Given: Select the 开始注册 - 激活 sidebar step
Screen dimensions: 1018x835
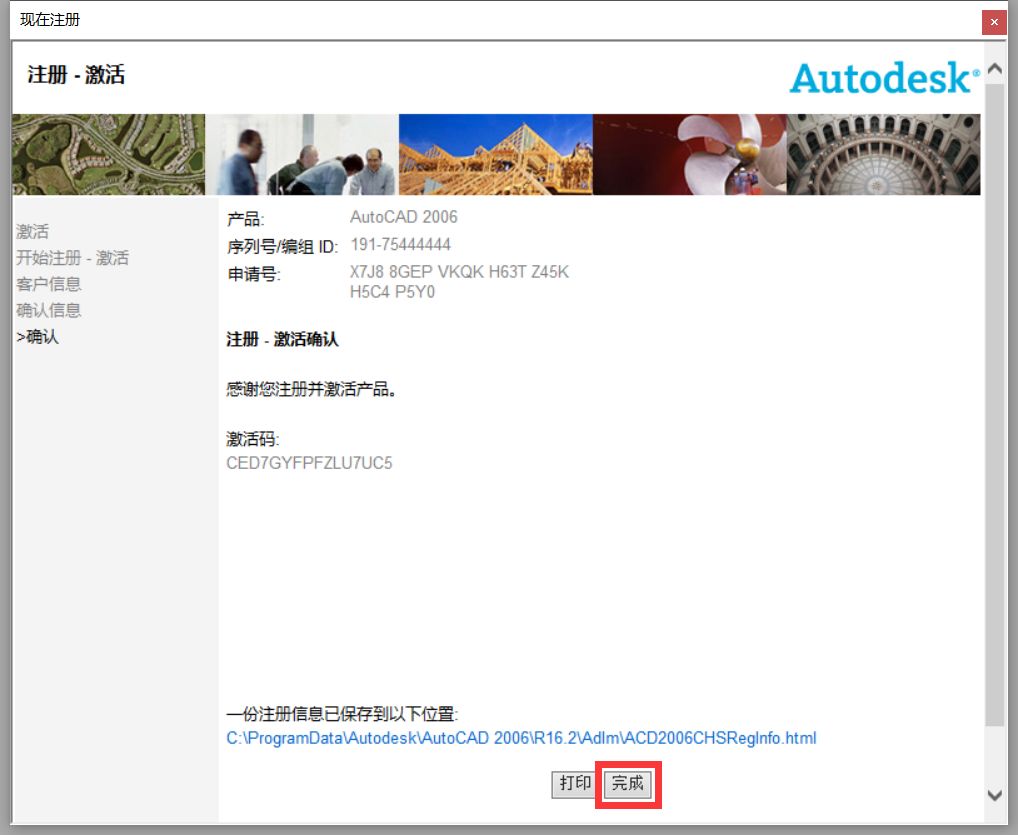Looking at the screenshot, I should pos(73,258).
